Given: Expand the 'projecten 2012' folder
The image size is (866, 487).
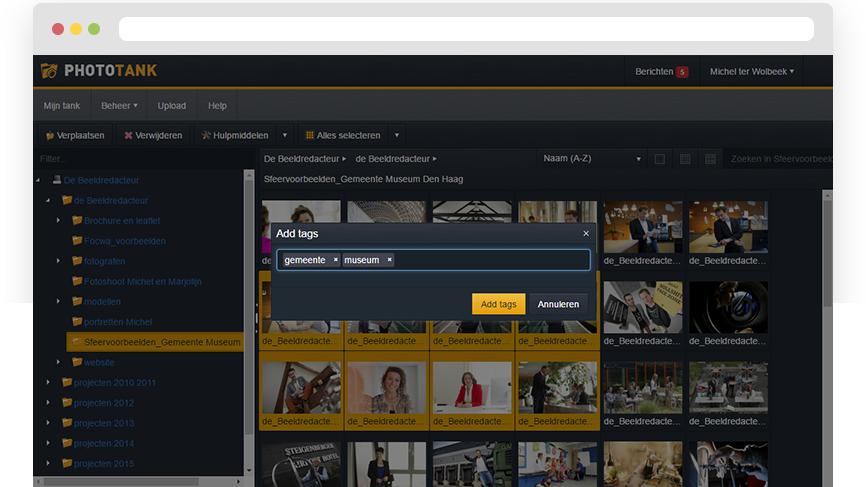Looking at the screenshot, I should click(x=48, y=403).
